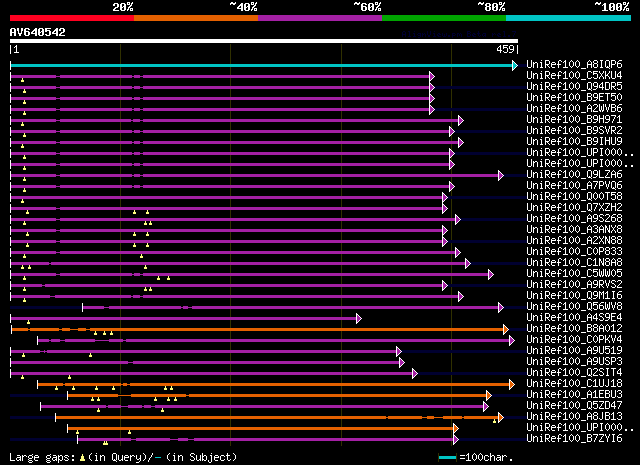
Task: Select the UniRef100_A8JB13 label
Action: (574, 417)
